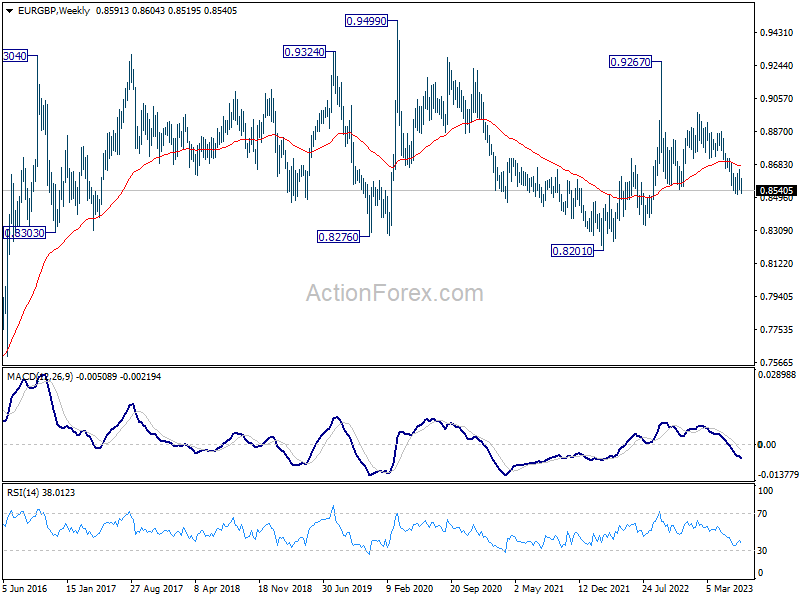Click the 0.93240 price label
The height and width of the screenshot is (600, 800).
(304, 52)
